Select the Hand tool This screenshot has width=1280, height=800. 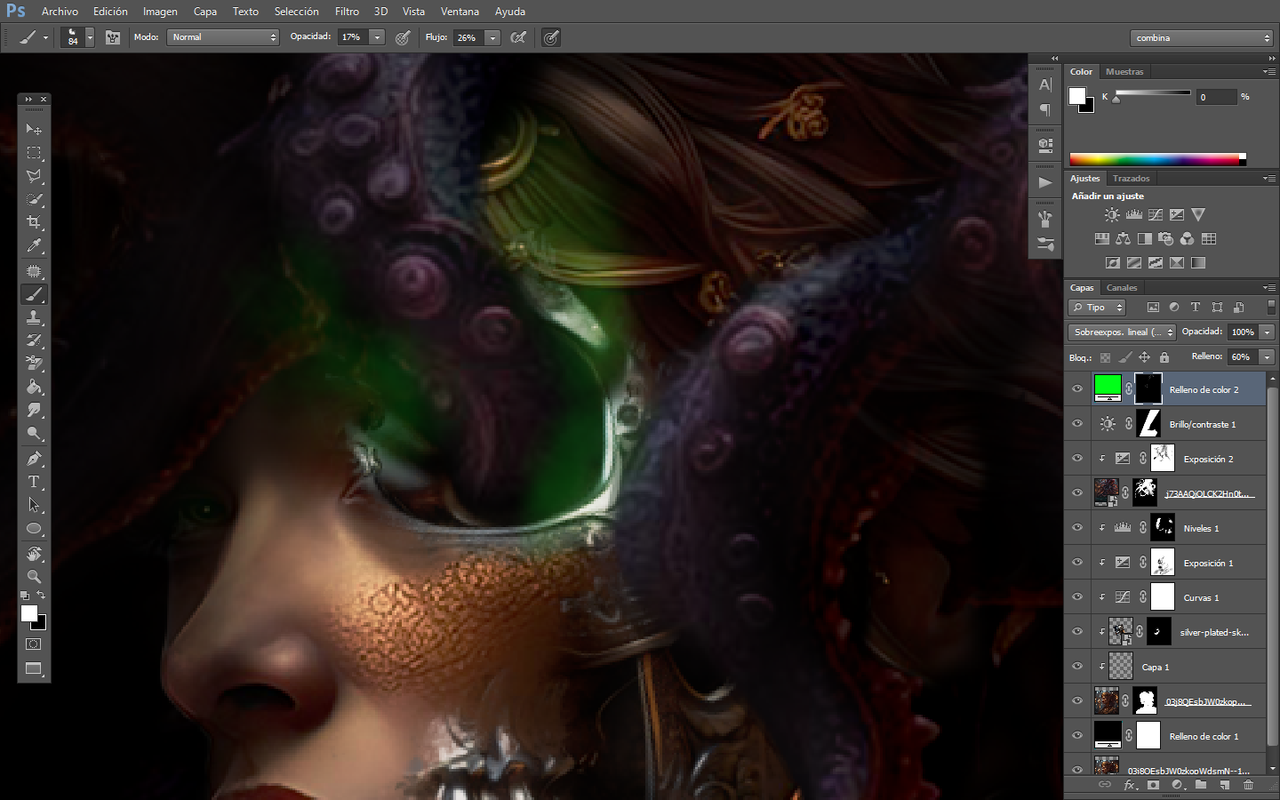tap(34, 553)
